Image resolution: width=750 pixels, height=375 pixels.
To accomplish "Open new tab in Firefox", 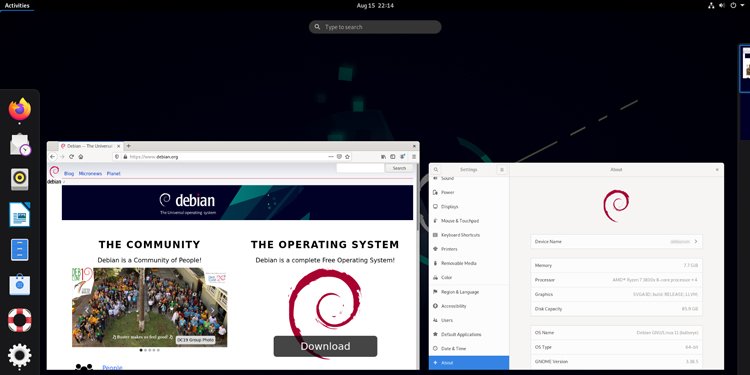I will tap(128, 146).
